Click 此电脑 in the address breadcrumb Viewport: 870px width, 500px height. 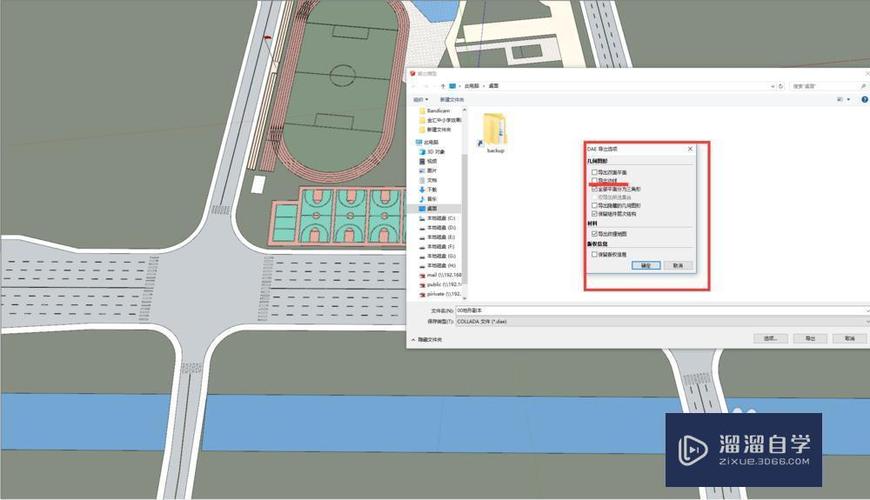472,86
